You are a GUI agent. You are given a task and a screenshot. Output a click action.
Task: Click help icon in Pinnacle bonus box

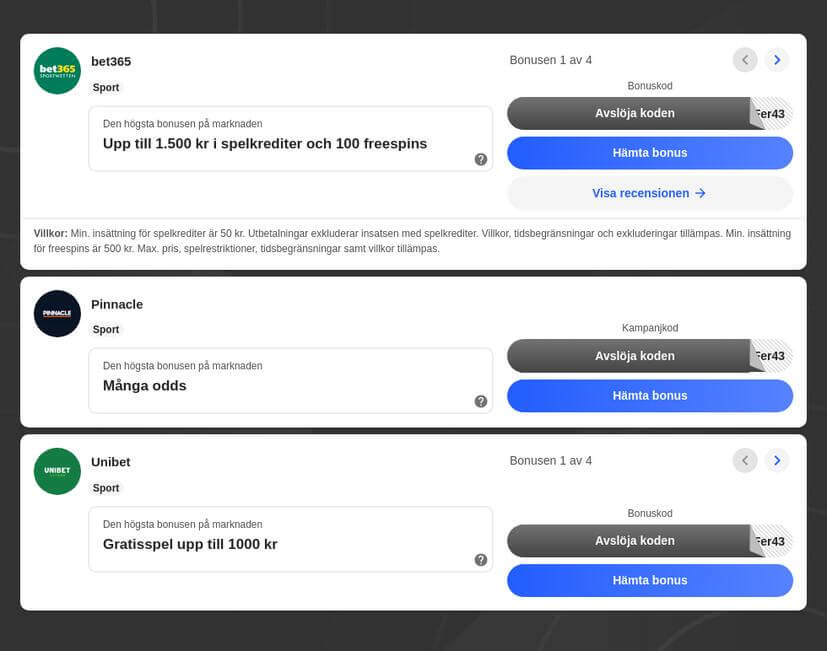click(481, 401)
